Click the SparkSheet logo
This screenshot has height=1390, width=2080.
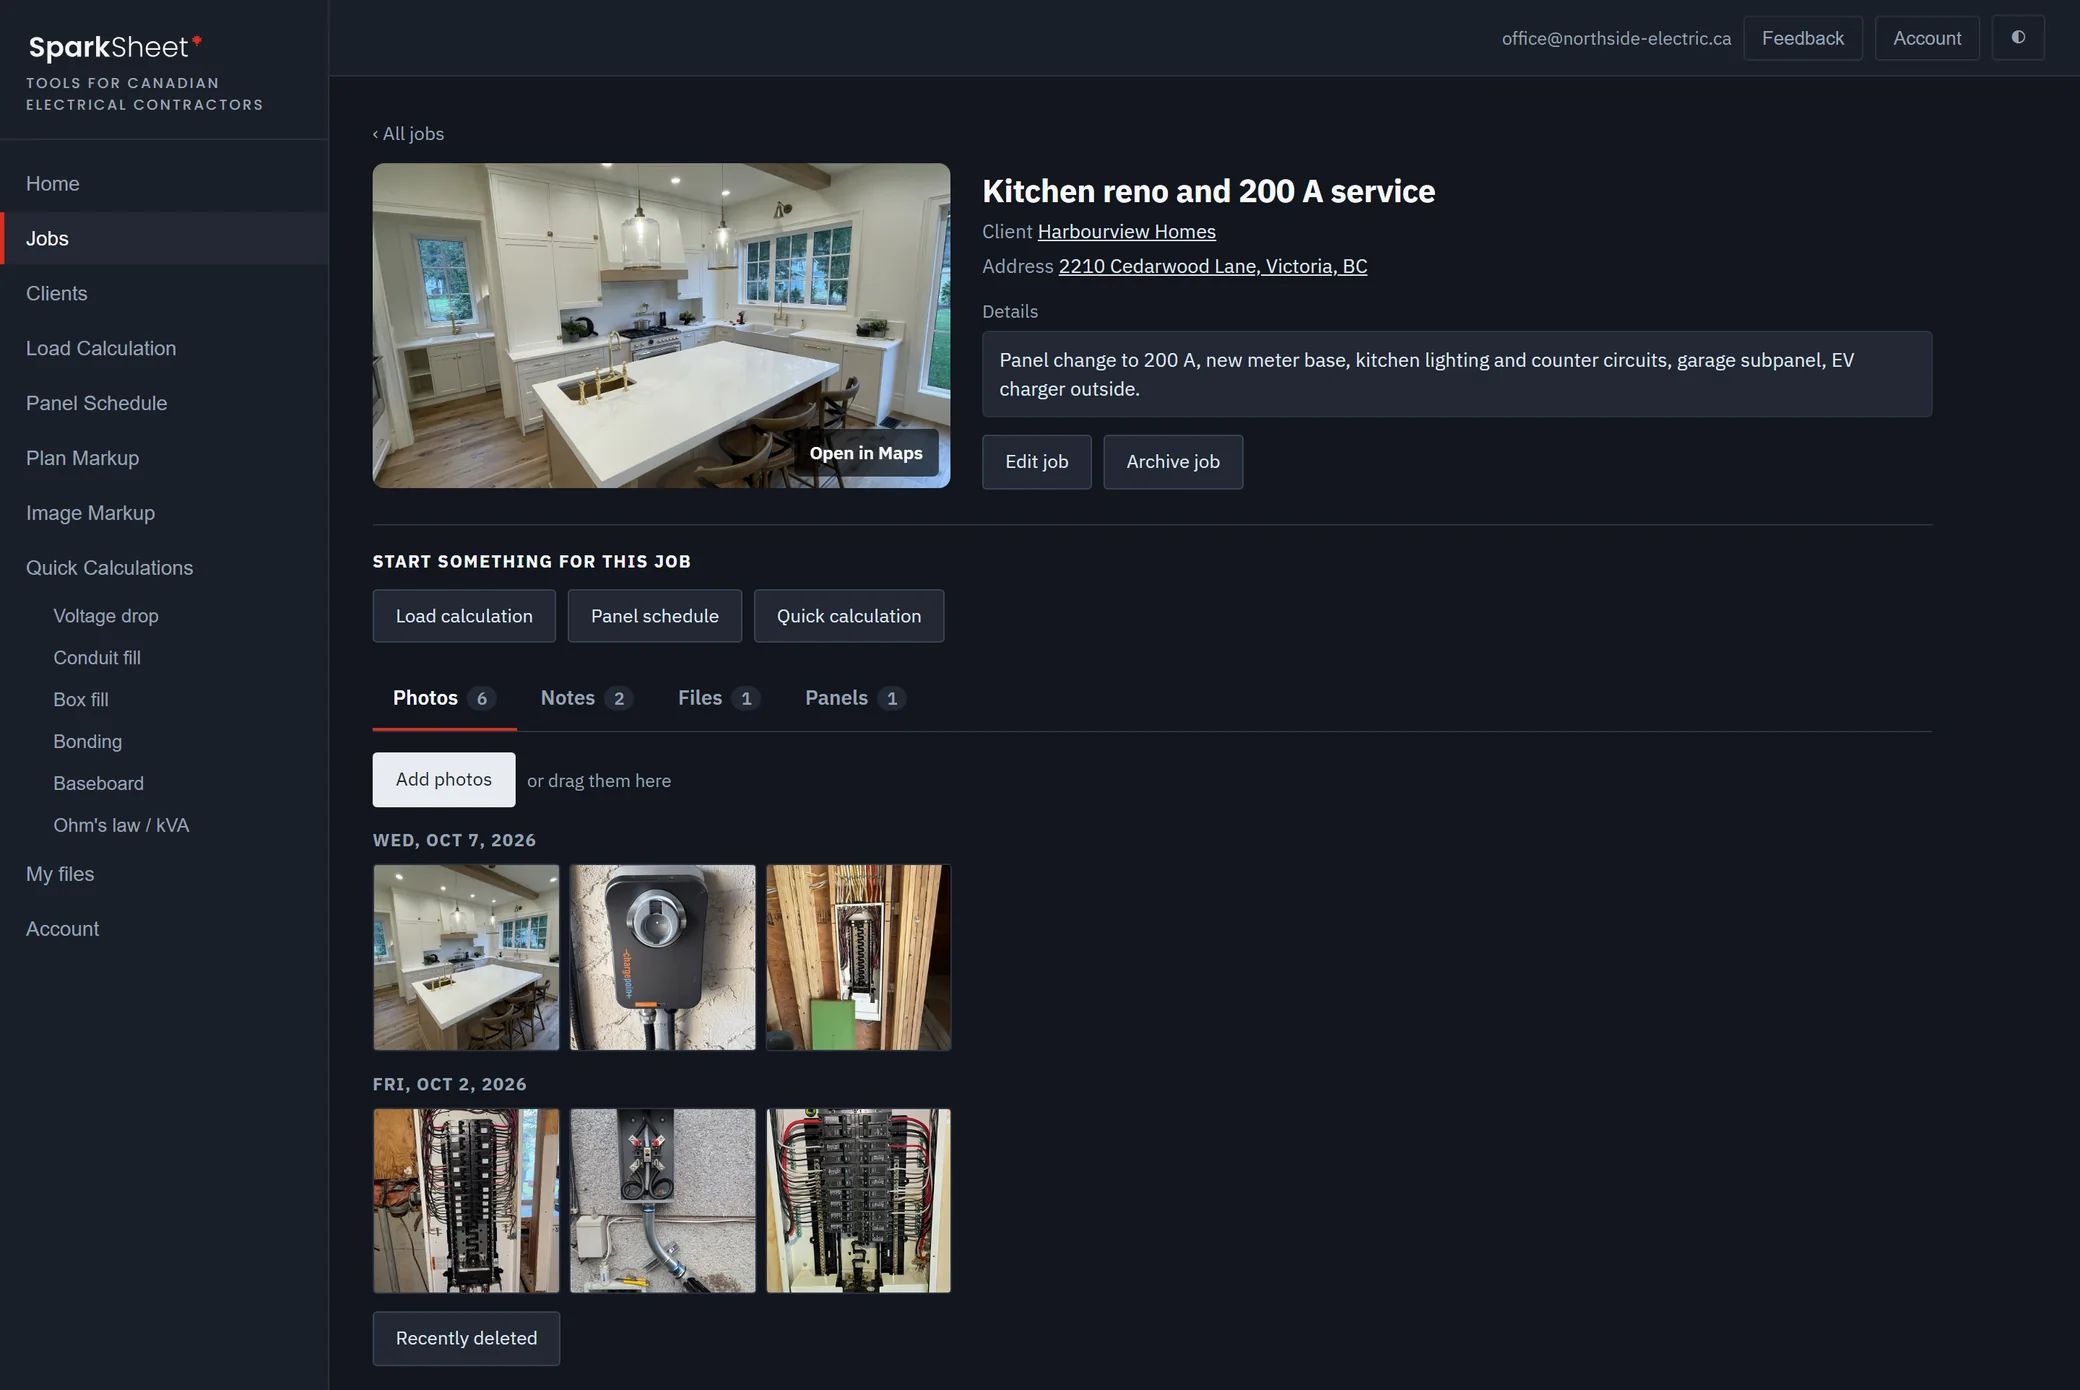115,47
